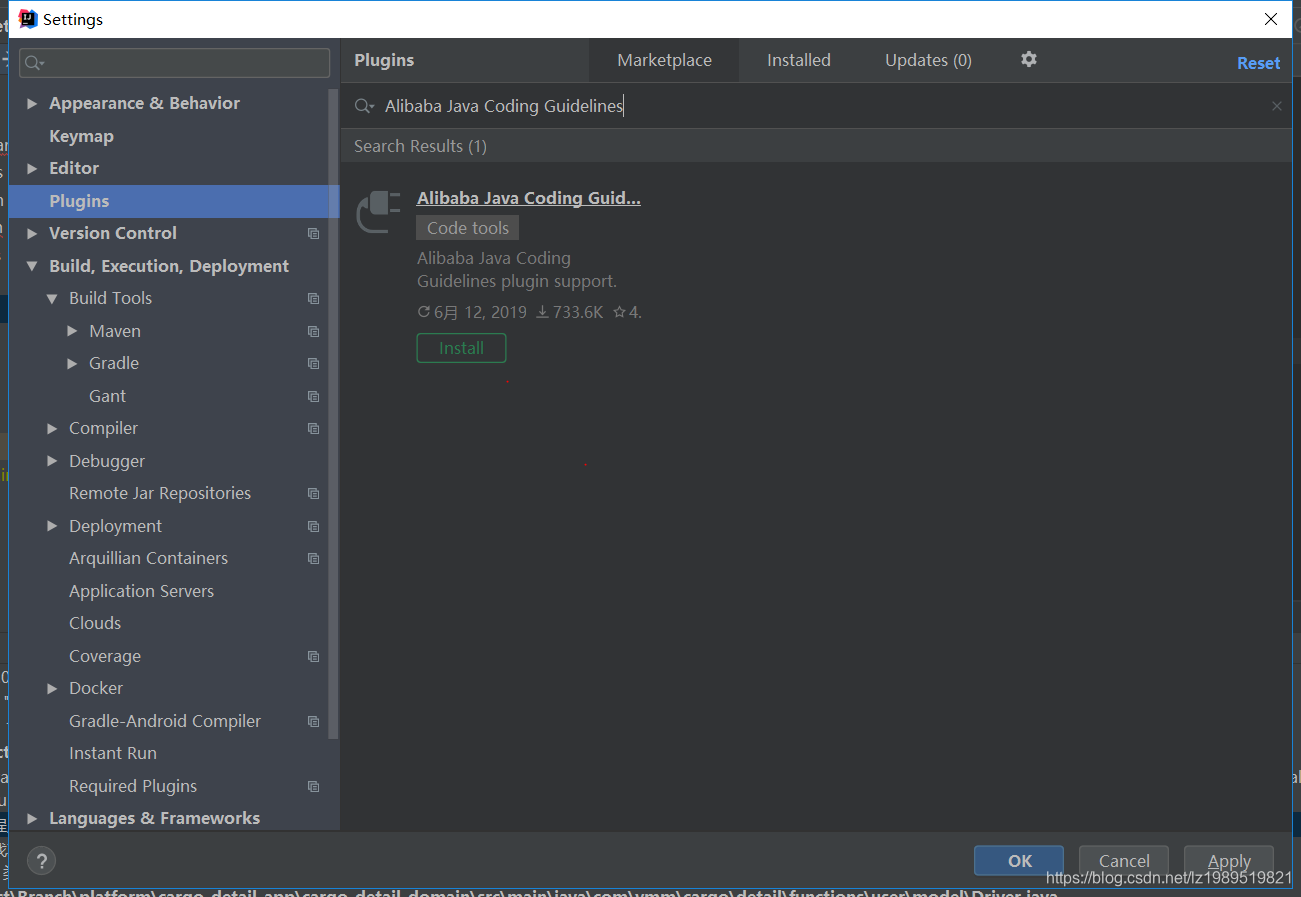This screenshot has width=1301, height=897.
Task: Expand the Compiler node
Action: (52, 428)
